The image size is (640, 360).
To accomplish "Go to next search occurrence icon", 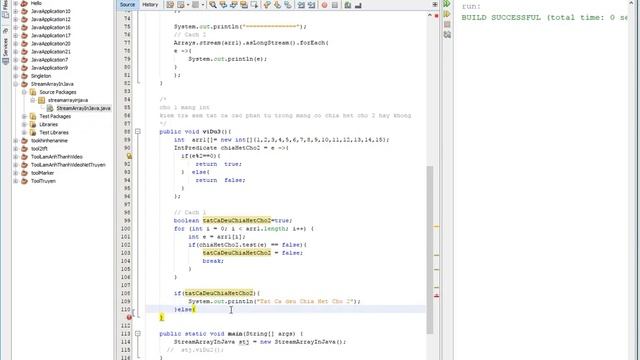I will click(233, 5).
